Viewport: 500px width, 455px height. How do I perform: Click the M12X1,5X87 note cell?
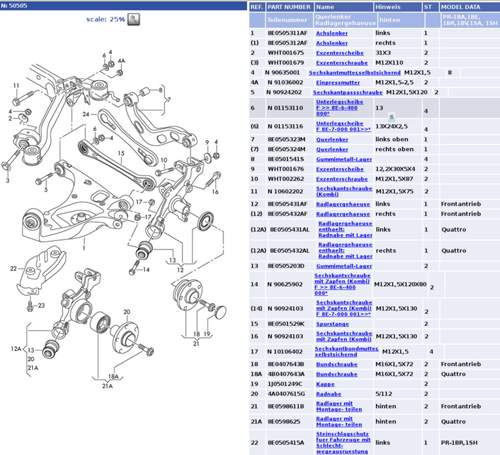[394, 179]
